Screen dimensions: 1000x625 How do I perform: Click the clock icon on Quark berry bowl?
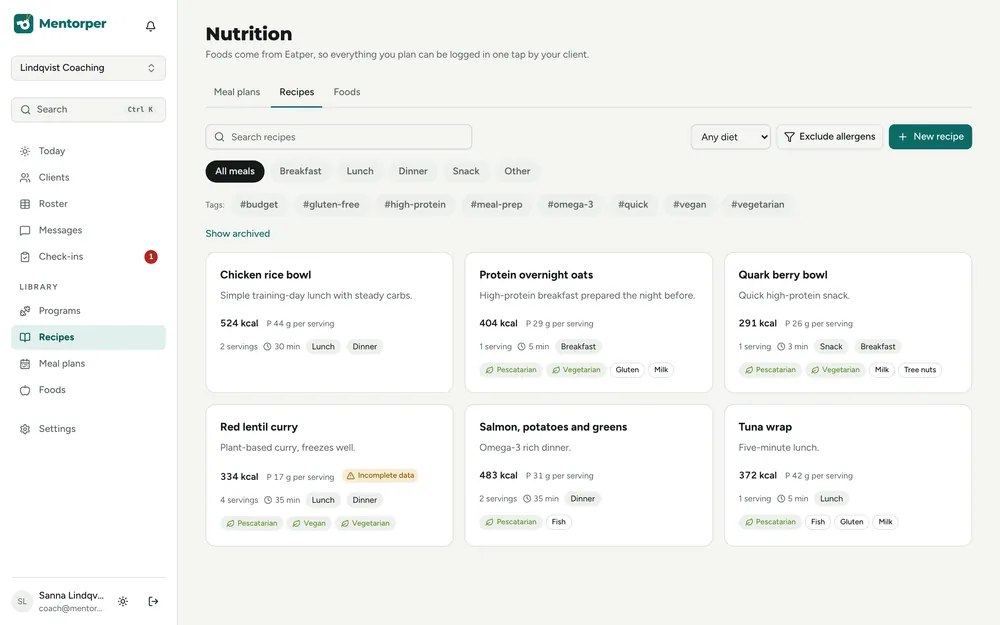point(781,347)
